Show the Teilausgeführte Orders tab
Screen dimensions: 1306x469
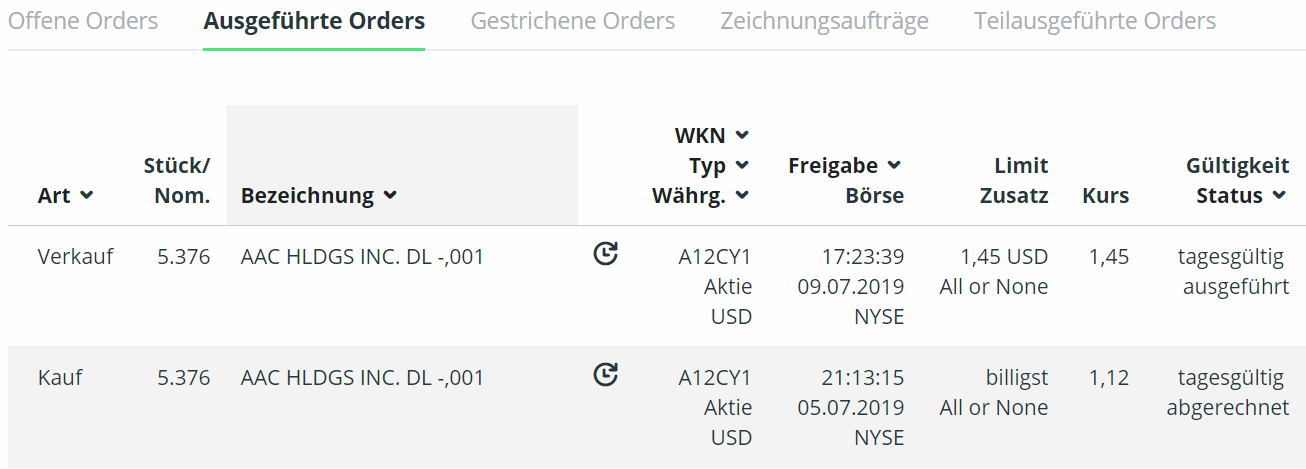pyautogui.click(x=1095, y=21)
